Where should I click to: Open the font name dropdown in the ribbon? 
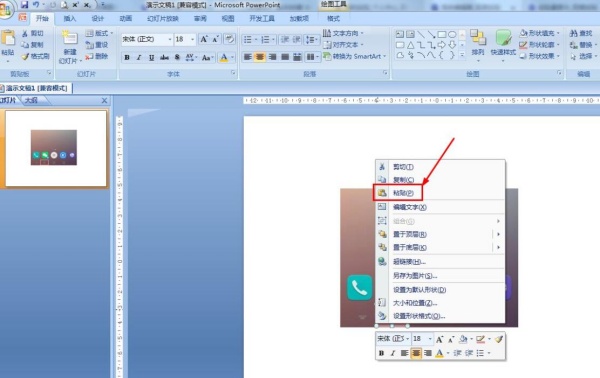[x=170, y=39]
